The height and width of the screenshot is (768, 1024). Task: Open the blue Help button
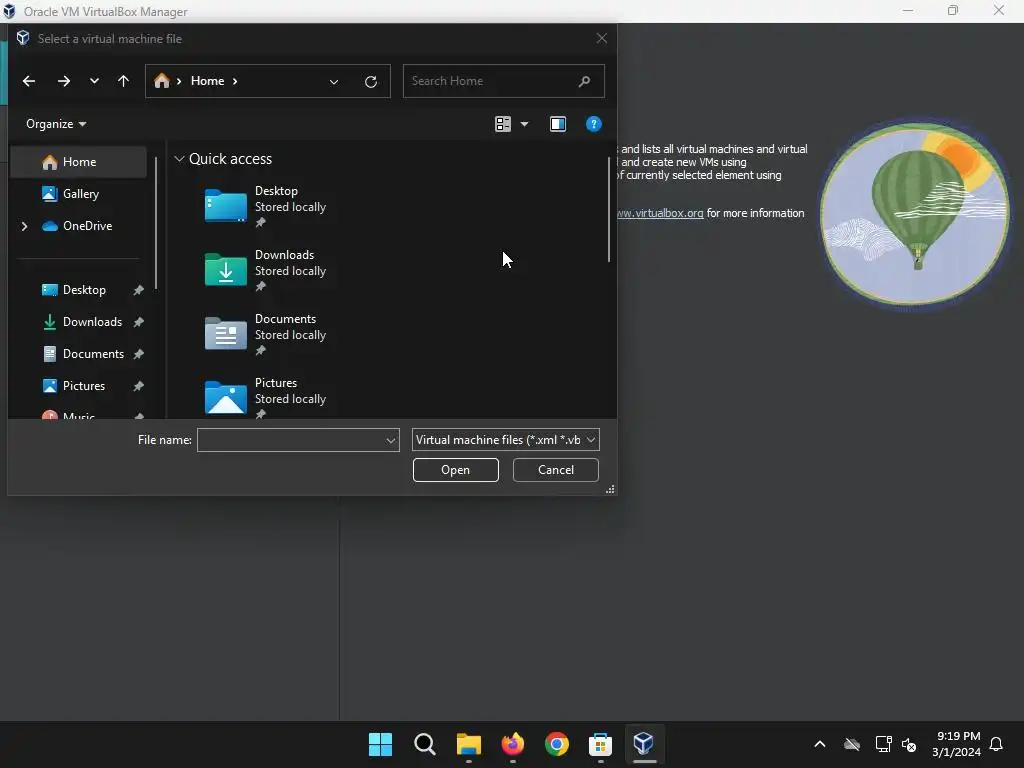(594, 124)
